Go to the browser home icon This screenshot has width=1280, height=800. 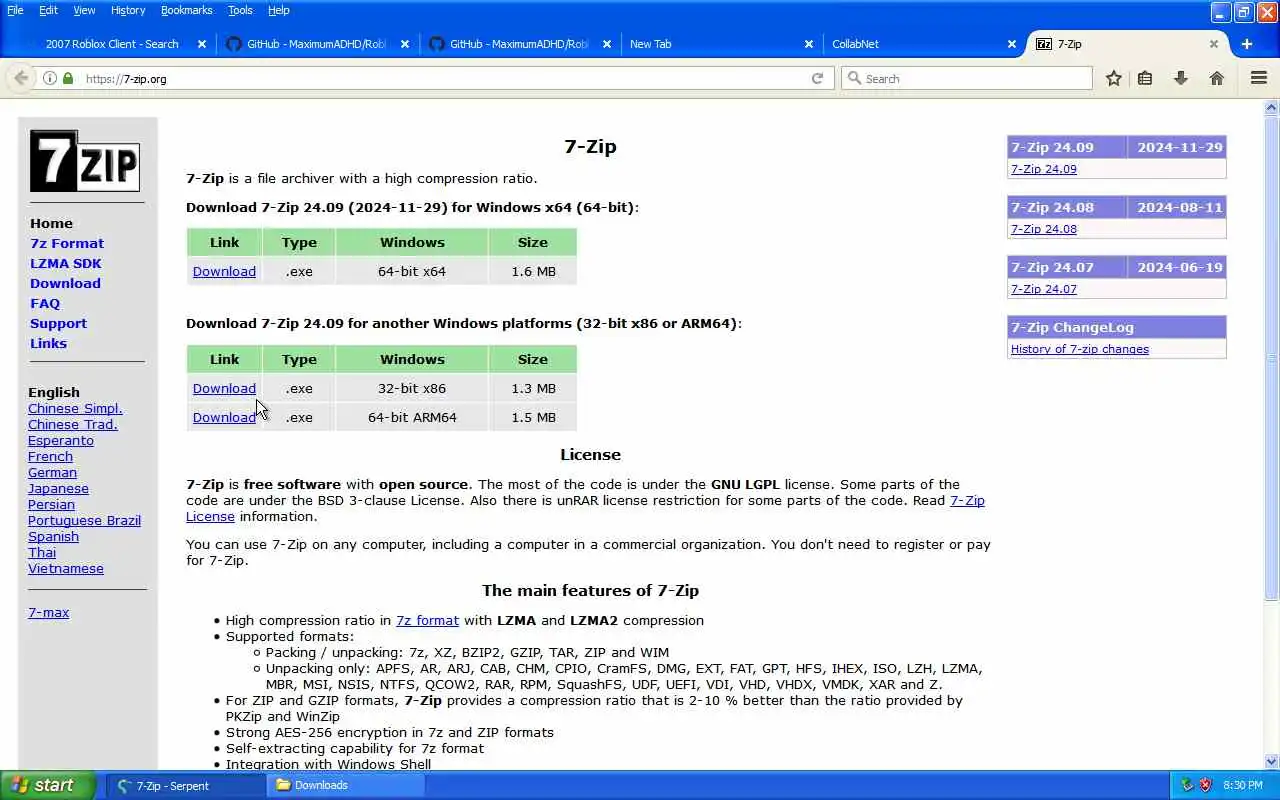point(1217,78)
